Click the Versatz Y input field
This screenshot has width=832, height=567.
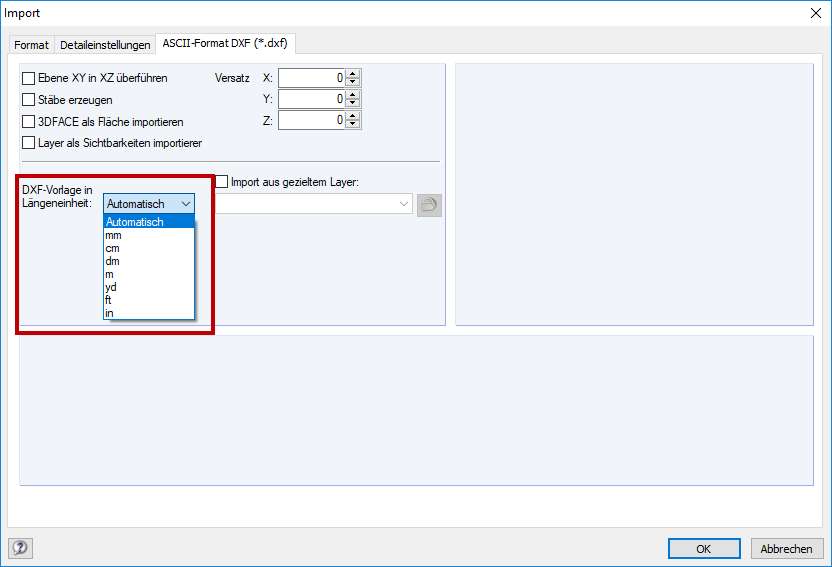coord(311,99)
